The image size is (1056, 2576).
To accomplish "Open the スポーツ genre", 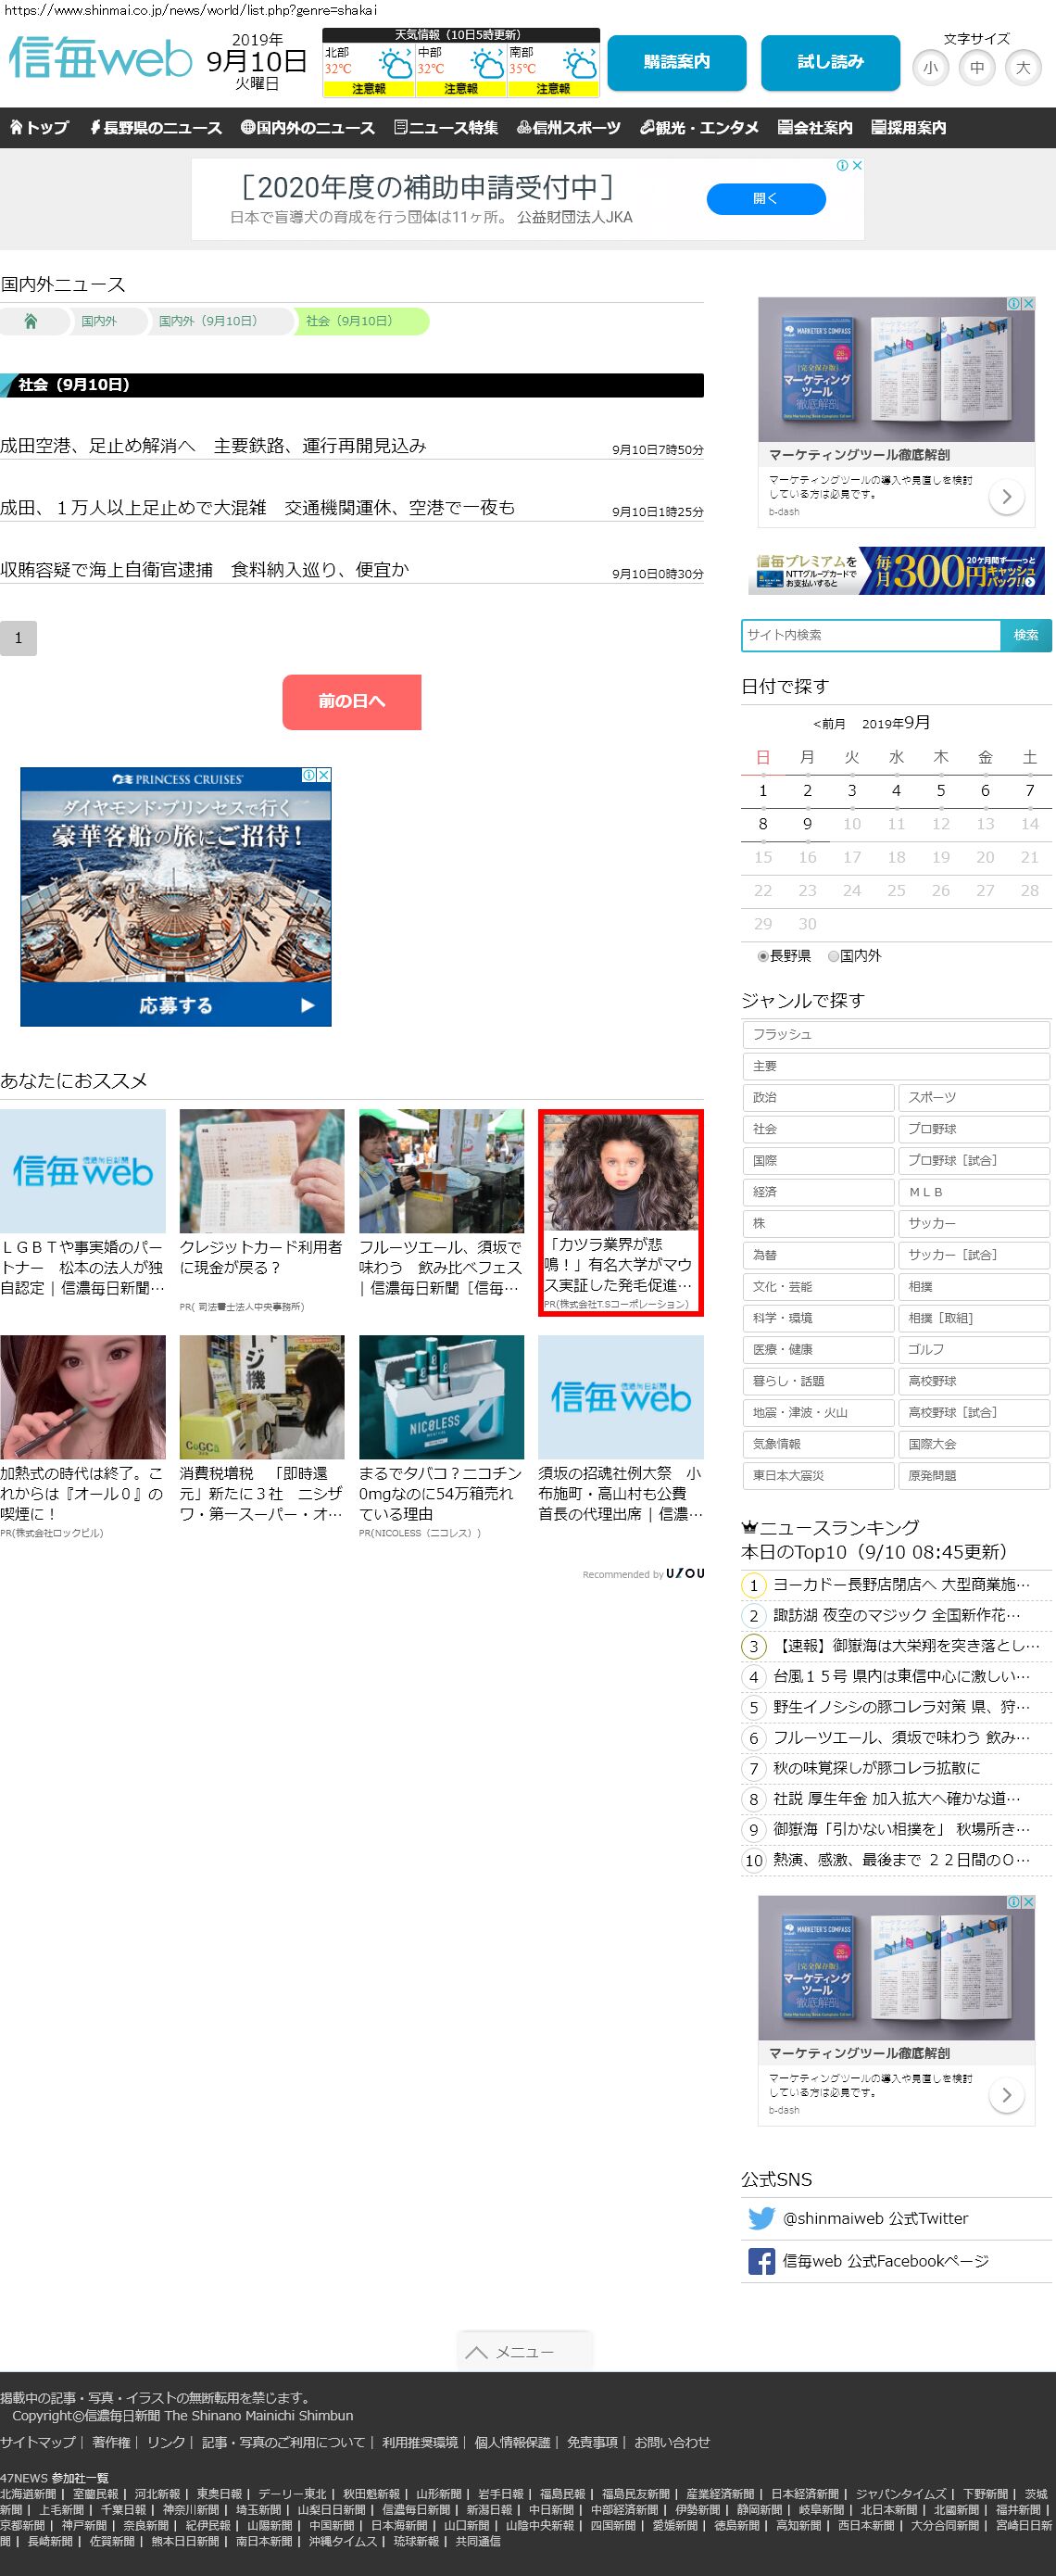I will [x=974, y=1098].
